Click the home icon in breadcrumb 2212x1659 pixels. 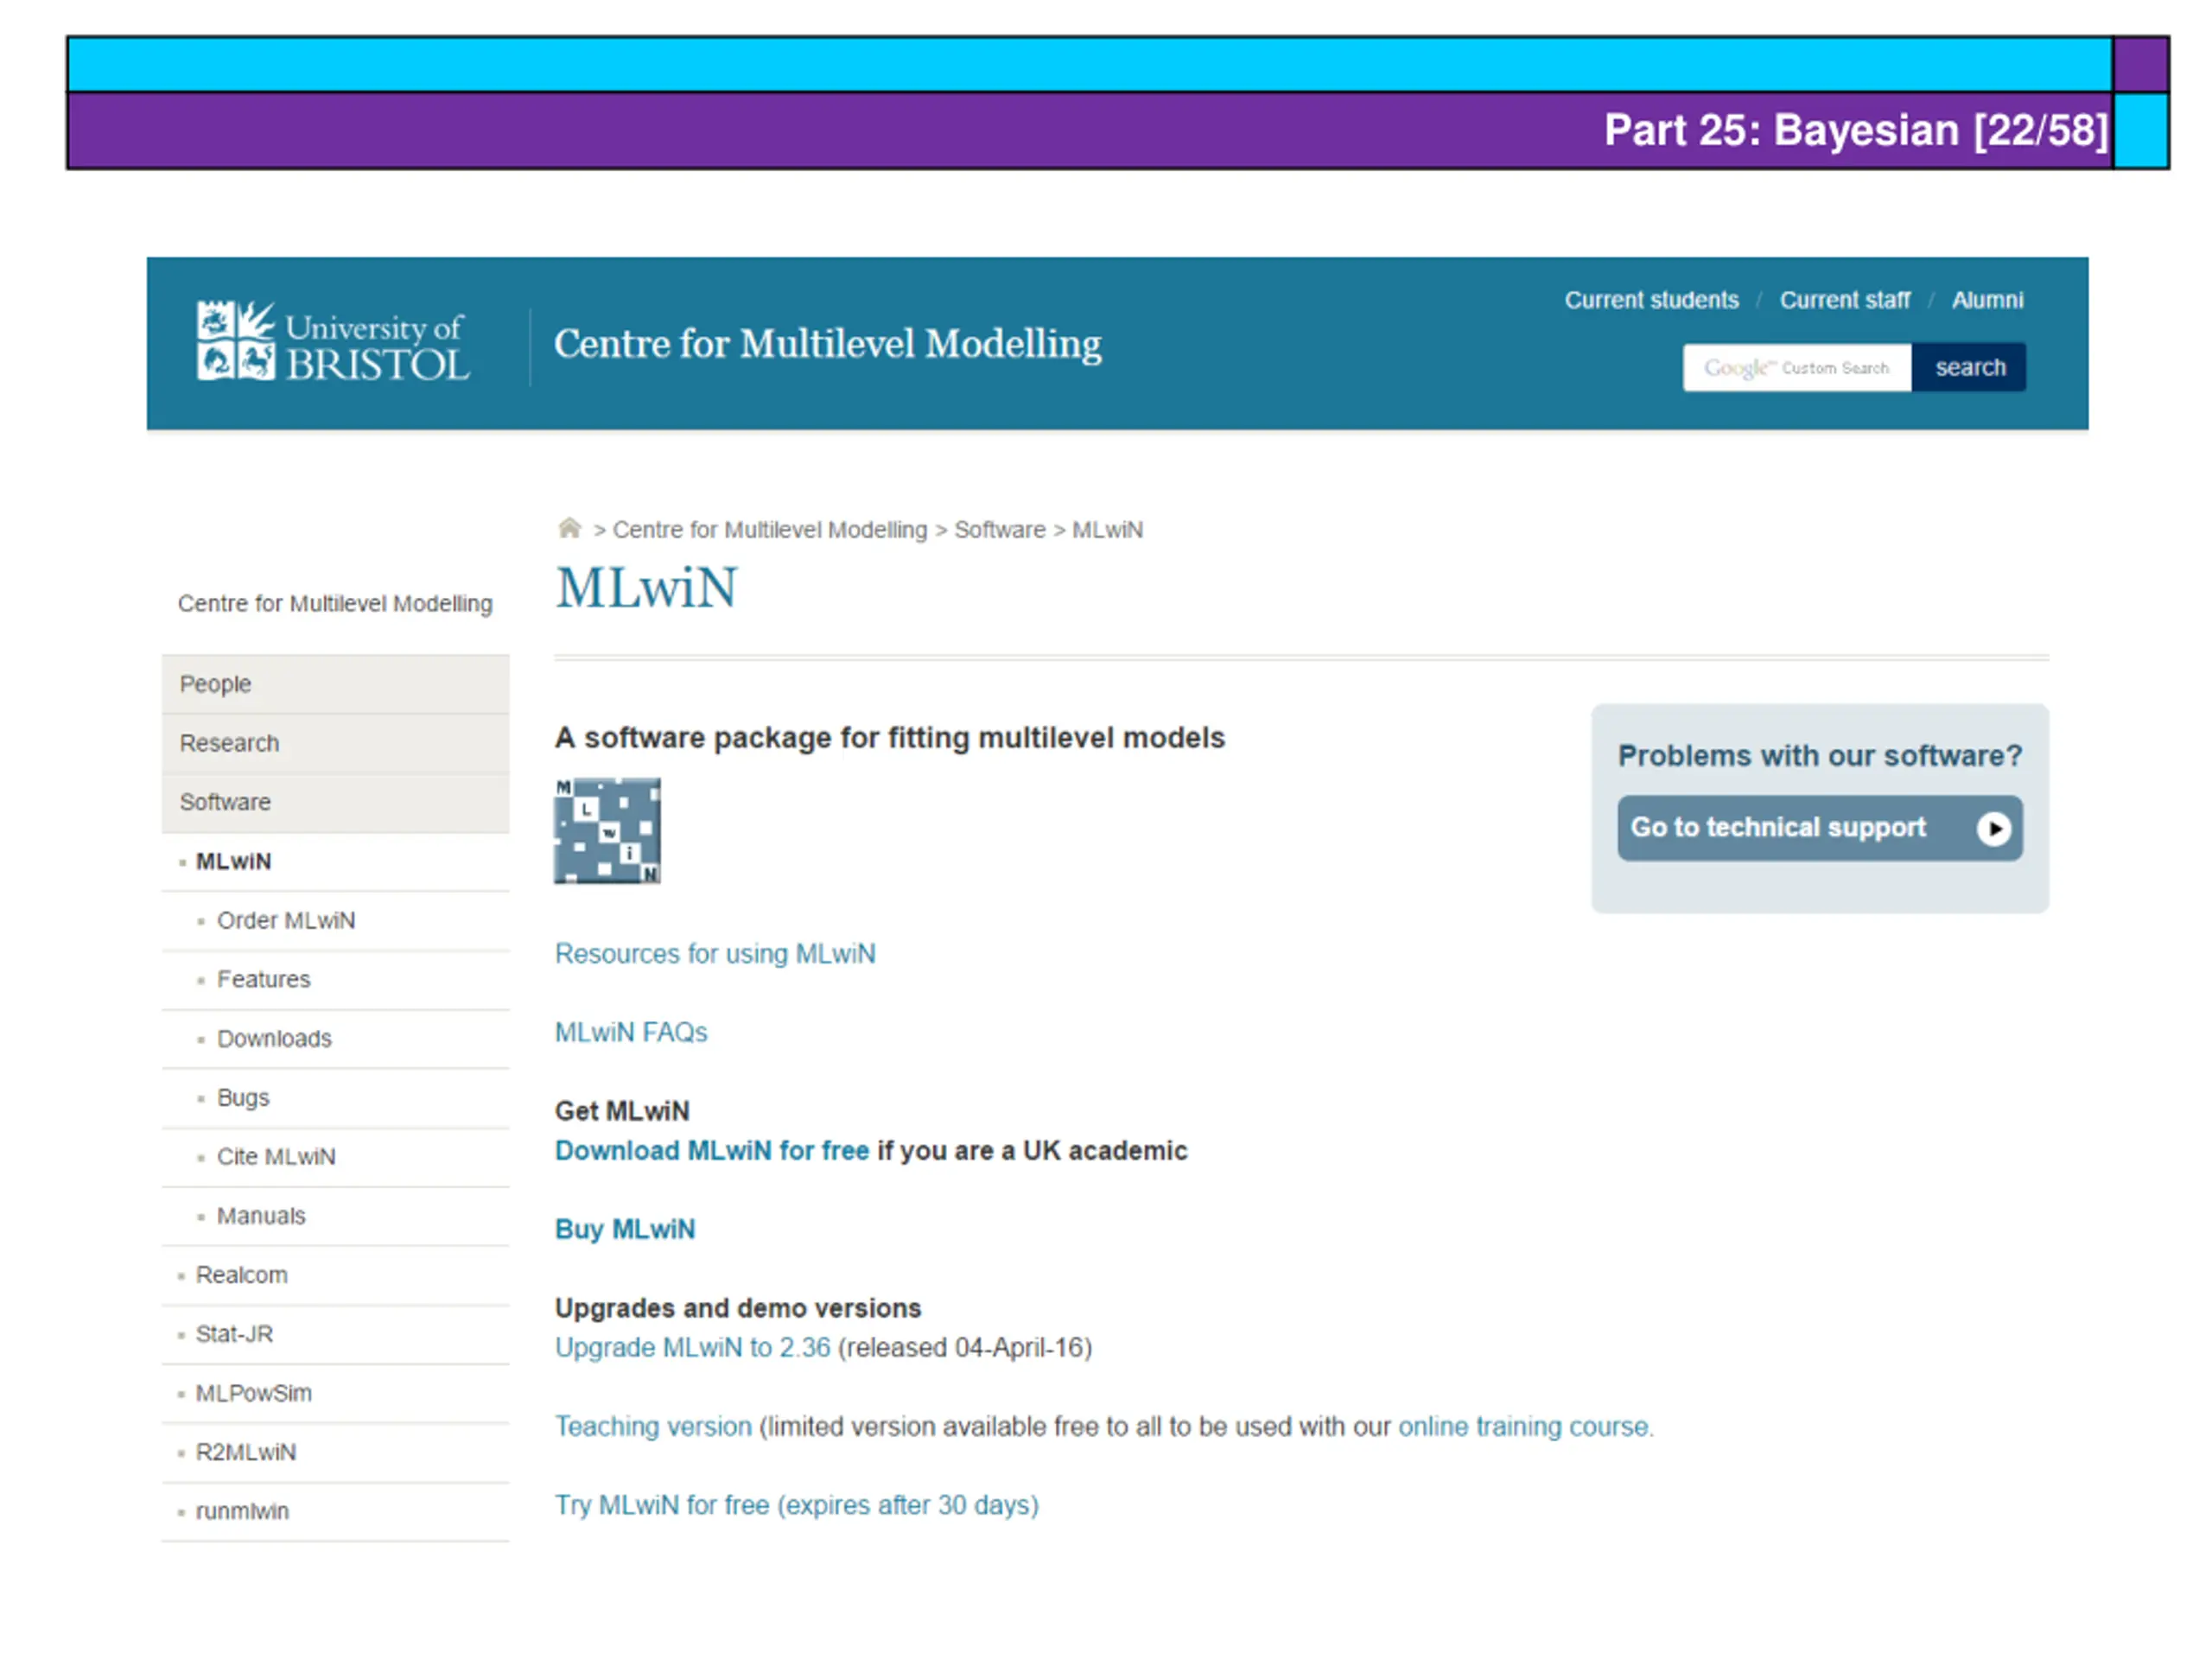(569, 528)
